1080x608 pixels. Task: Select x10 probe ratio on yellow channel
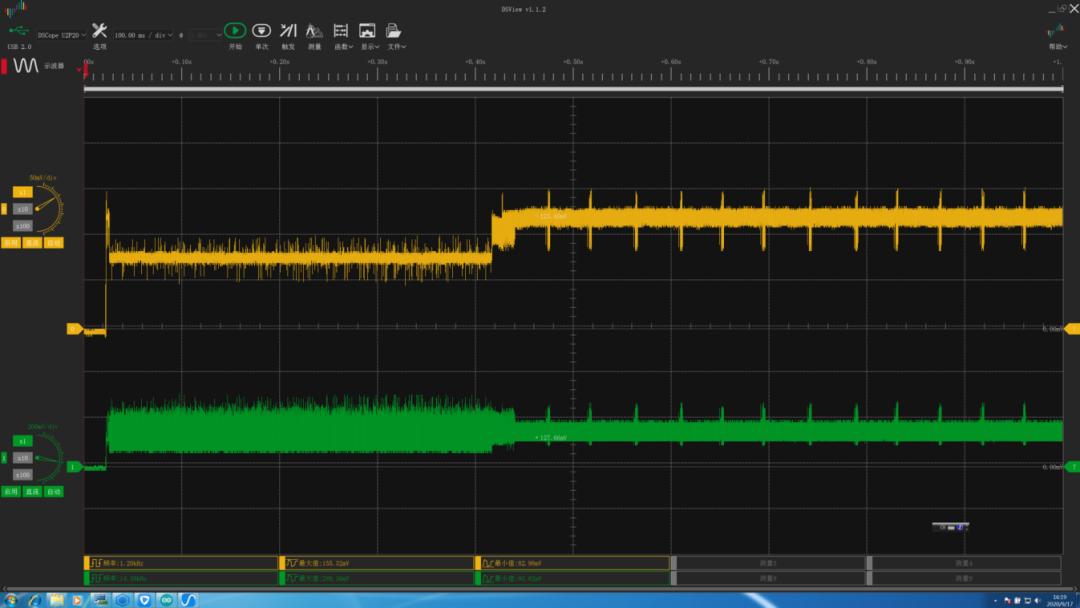tap(23, 209)
